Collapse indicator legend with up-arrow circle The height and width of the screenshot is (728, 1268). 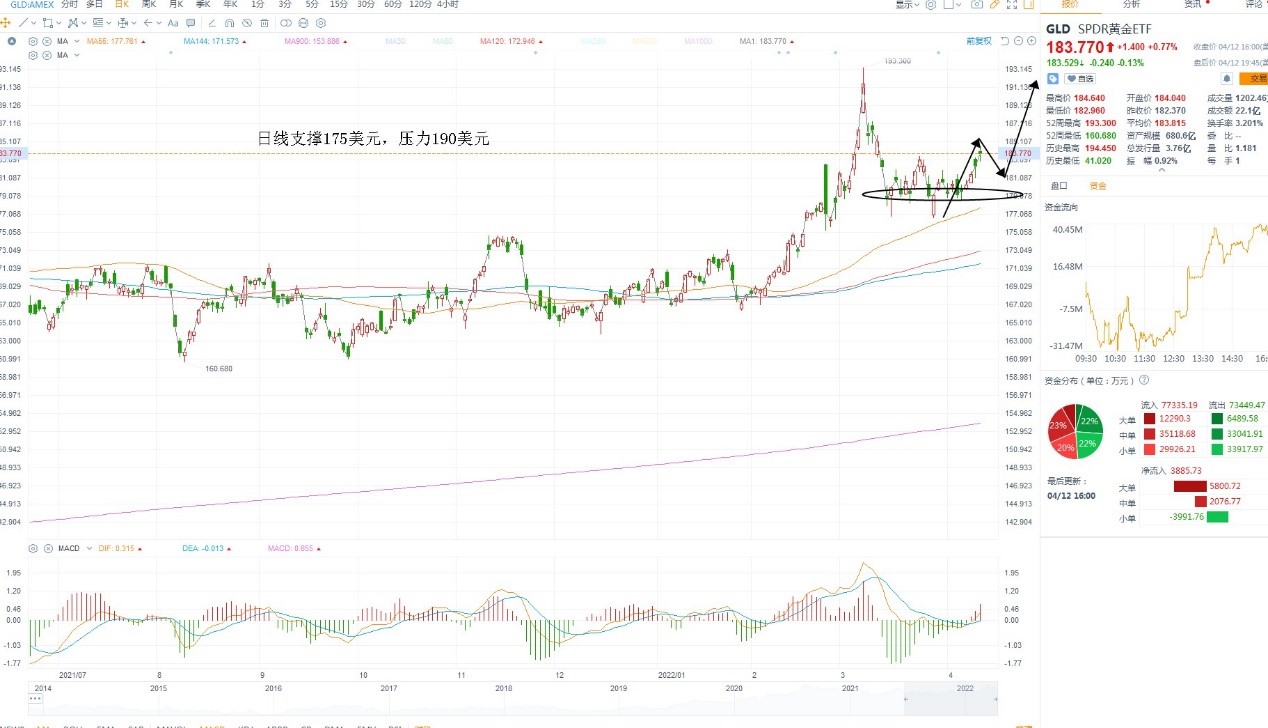pos(12,41)
